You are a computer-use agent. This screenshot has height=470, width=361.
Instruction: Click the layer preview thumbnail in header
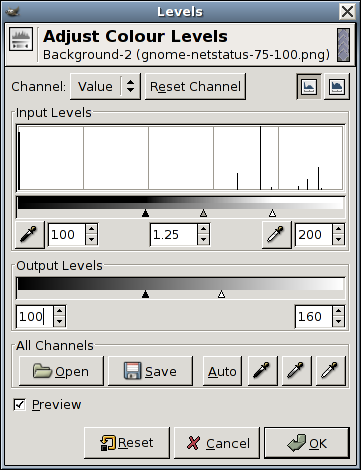pos(343,45)
